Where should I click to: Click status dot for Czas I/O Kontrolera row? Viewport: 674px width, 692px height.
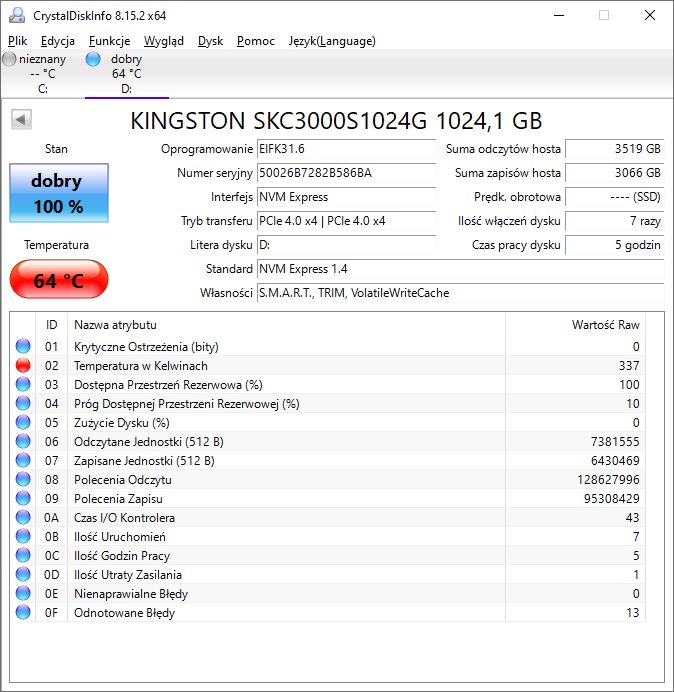point(23,517)
